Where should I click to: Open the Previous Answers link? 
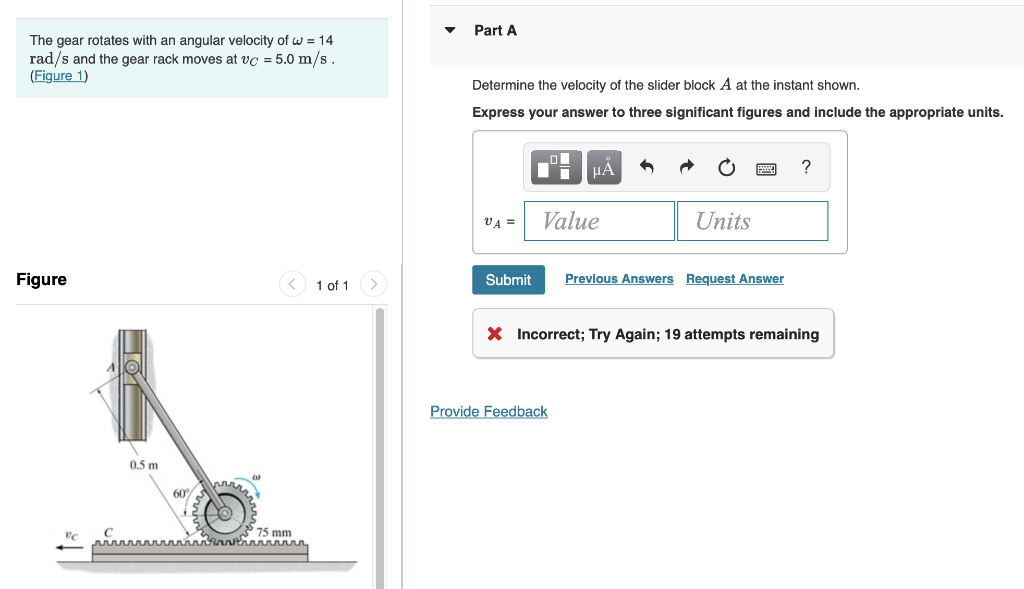coord(618,278)
